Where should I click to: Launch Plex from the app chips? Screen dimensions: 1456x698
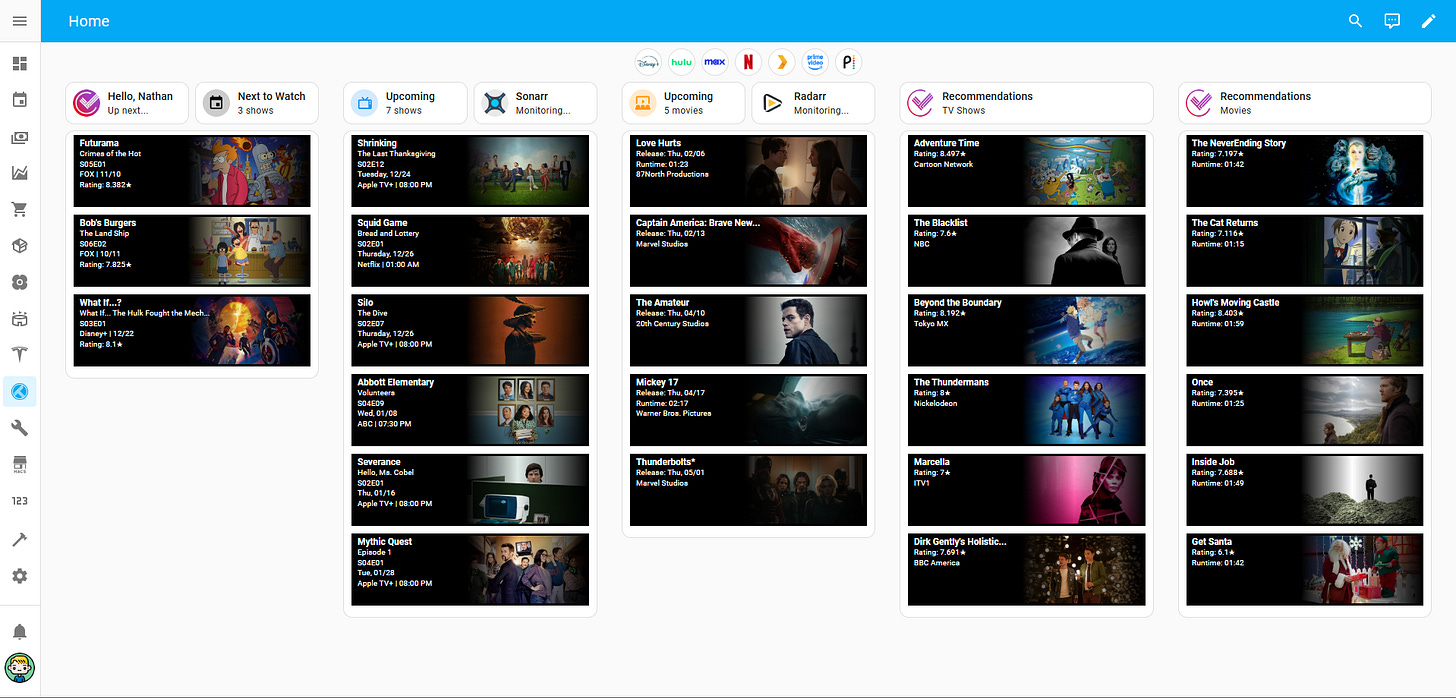click(782, 62)
